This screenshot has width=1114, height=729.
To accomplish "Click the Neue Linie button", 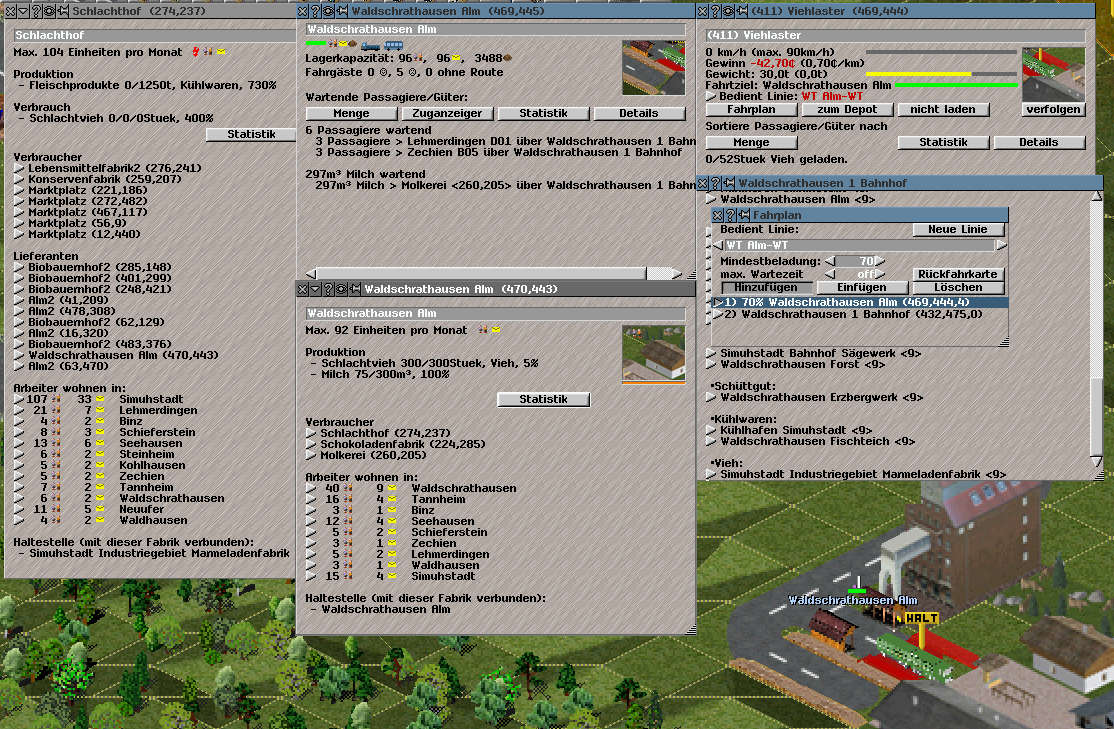I will (957, 230).
